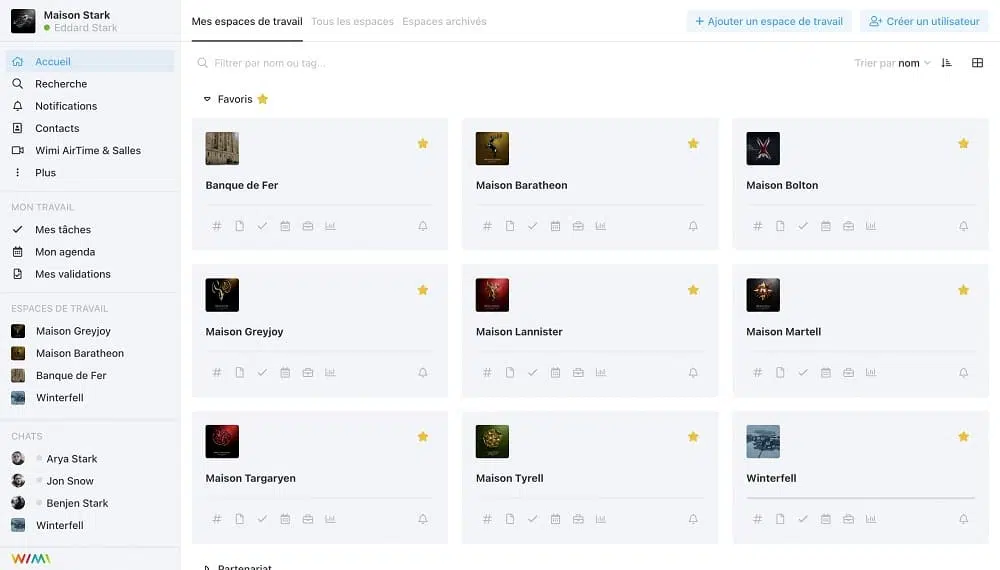Image resolution: width=1000 pixels, height=570 pixels.
Task: Open chart icon on Maison Lannister card
Action: (x=601, y=372)
